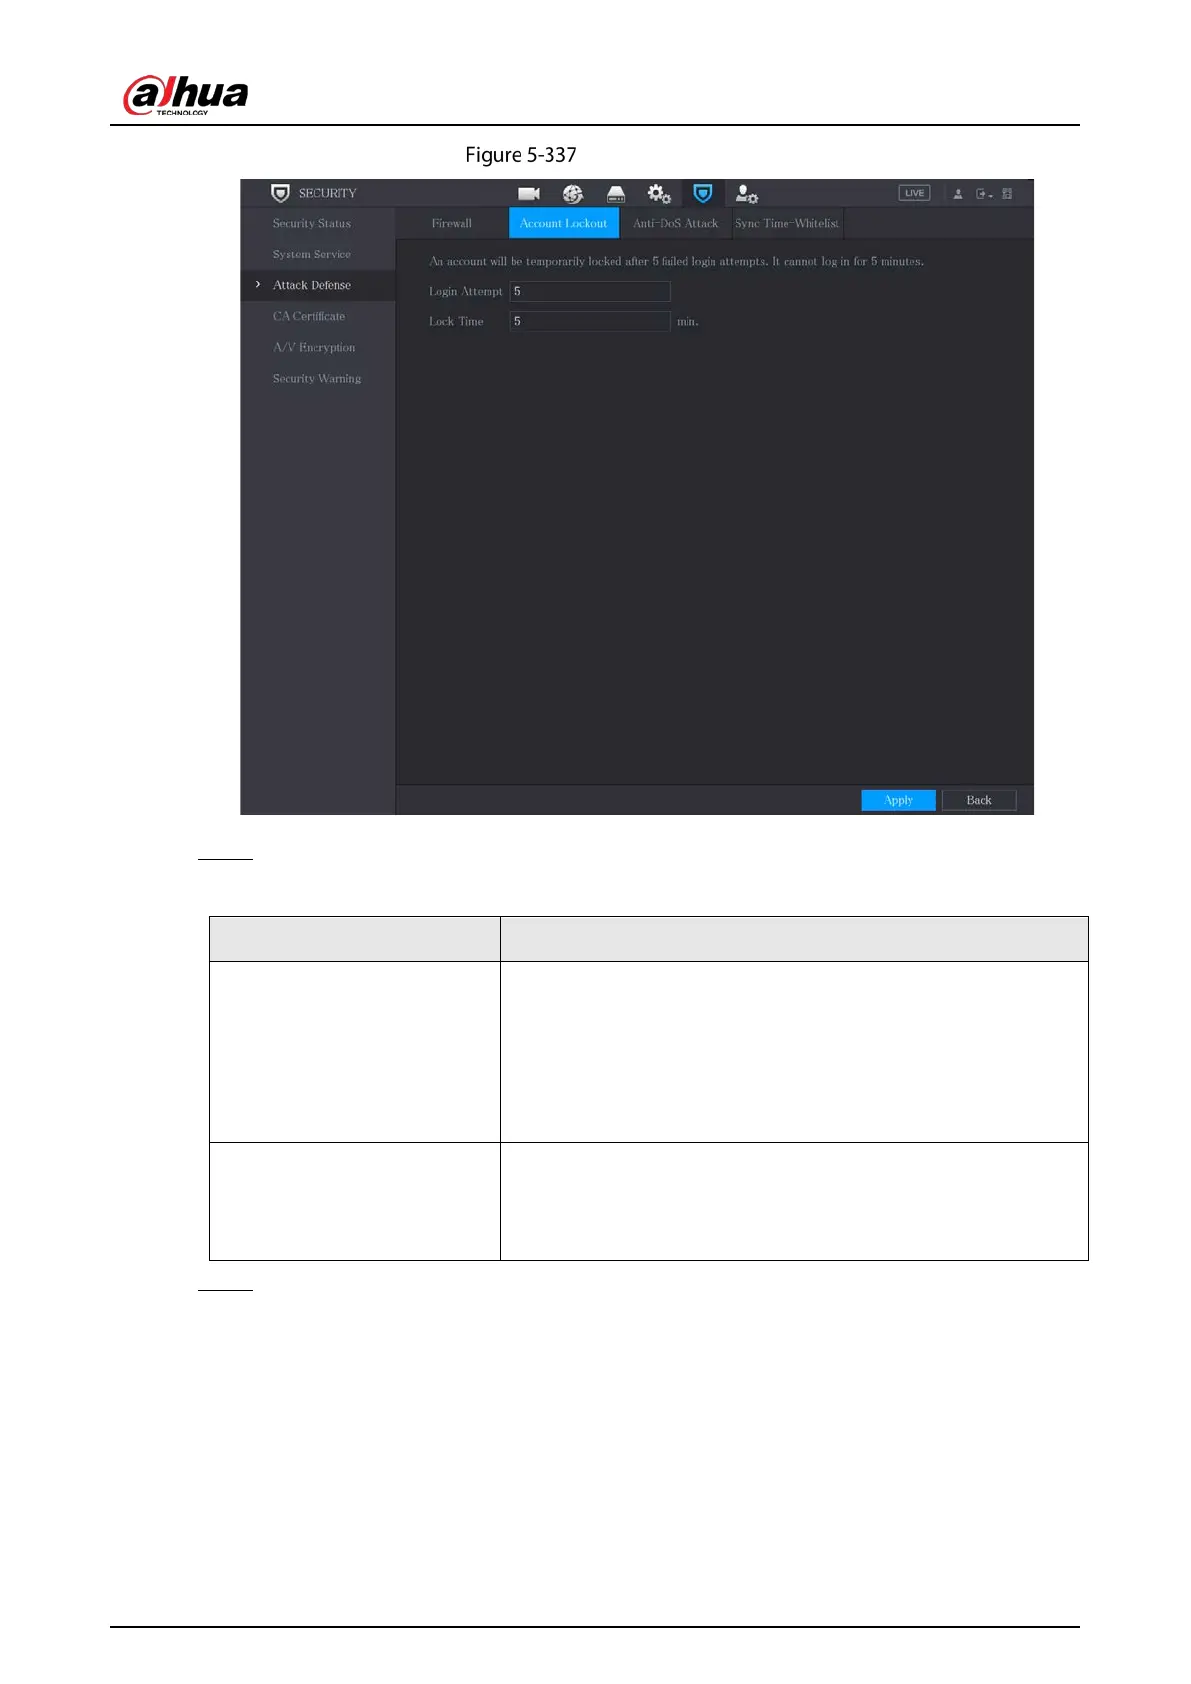
Task: Open the logout menu icon
Action: tap(984, 194)
